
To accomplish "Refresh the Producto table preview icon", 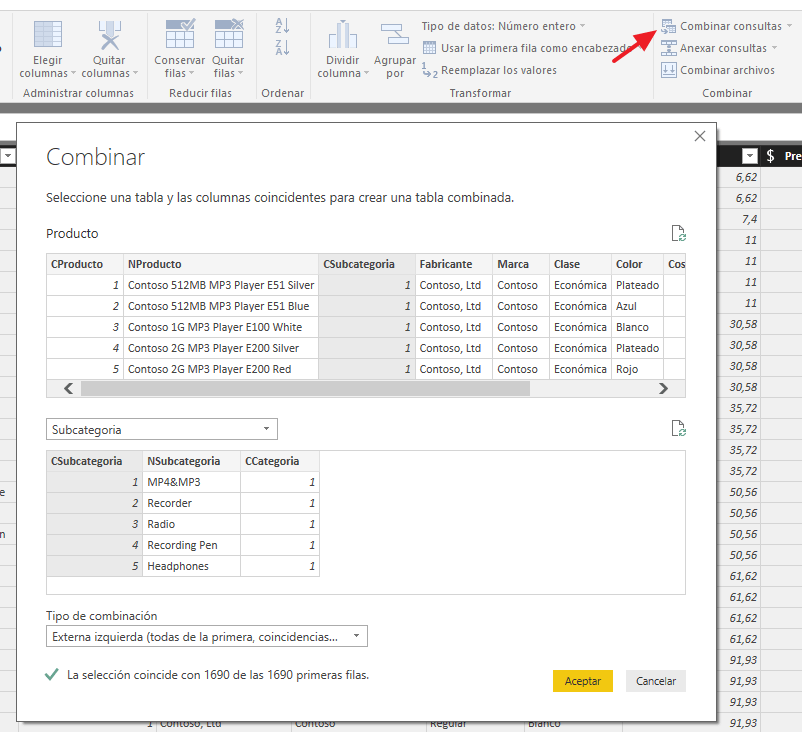I will 678,233.
